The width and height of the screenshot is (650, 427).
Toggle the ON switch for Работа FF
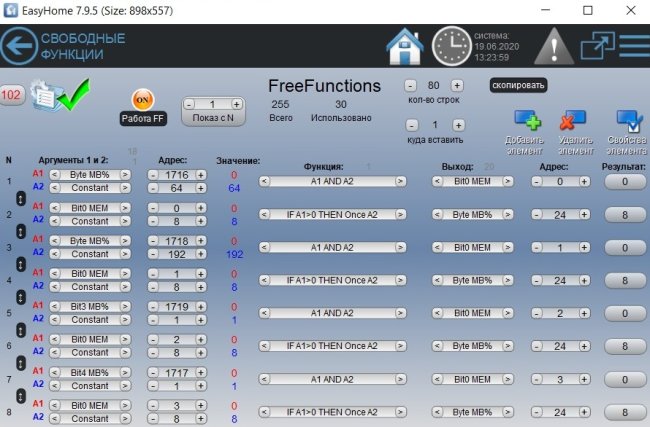click(x=142, y=100)
